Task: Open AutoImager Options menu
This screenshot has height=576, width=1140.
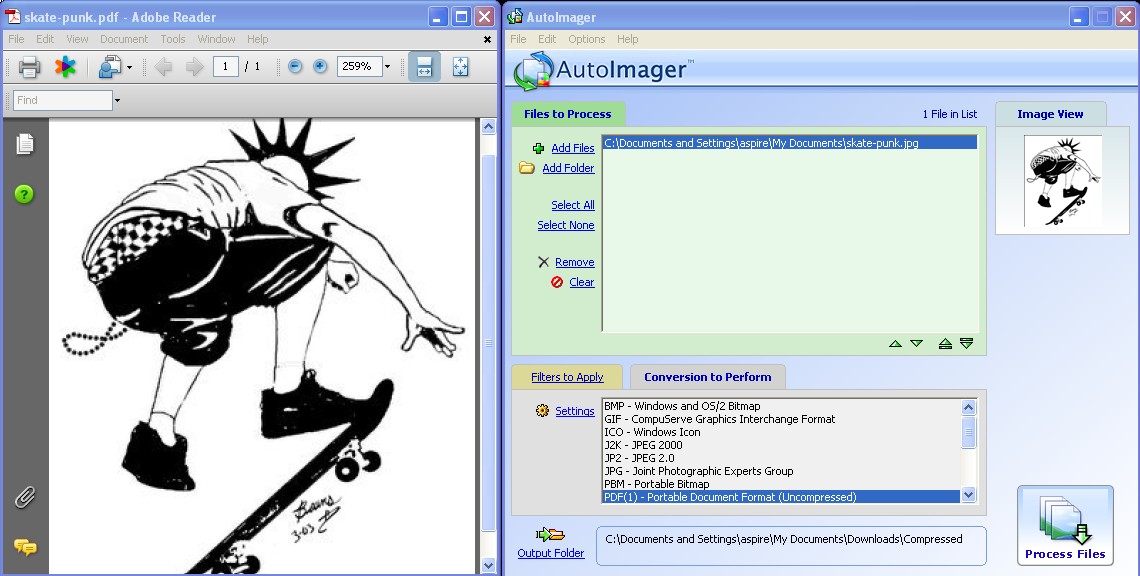Action: pos(587,39)
